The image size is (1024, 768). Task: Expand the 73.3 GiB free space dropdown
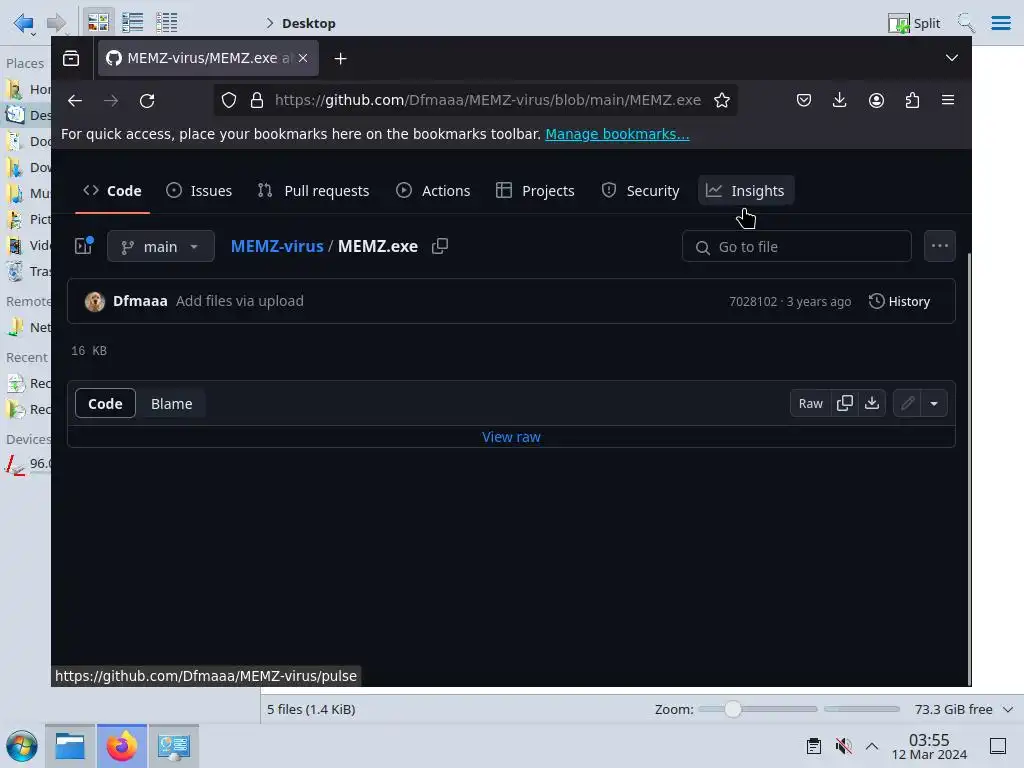[1008, 709]
